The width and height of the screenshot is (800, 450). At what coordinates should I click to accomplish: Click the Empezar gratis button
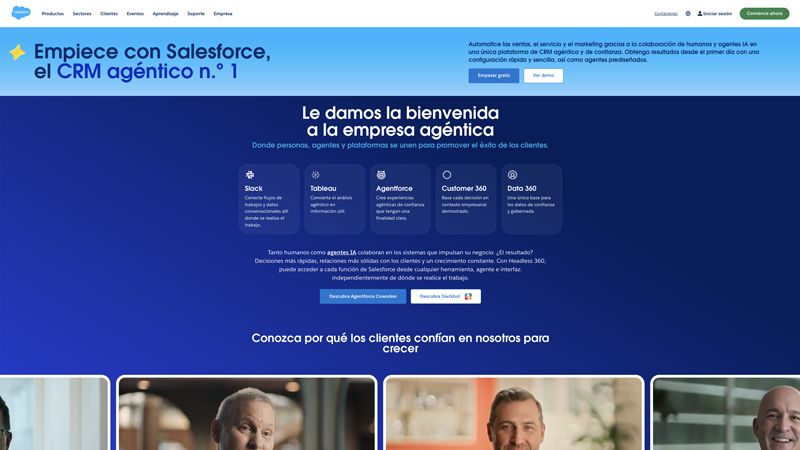[x=493, y=76]
